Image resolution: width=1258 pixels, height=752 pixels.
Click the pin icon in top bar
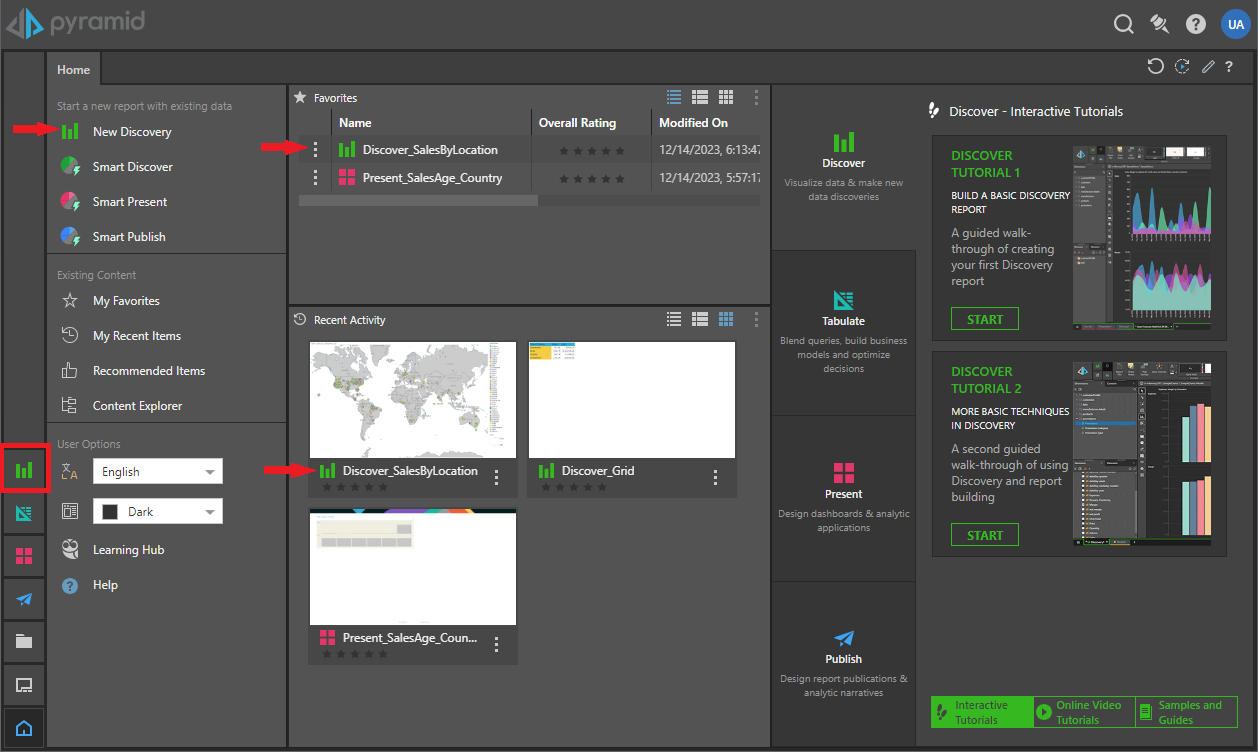click(x=1160, y=24)
